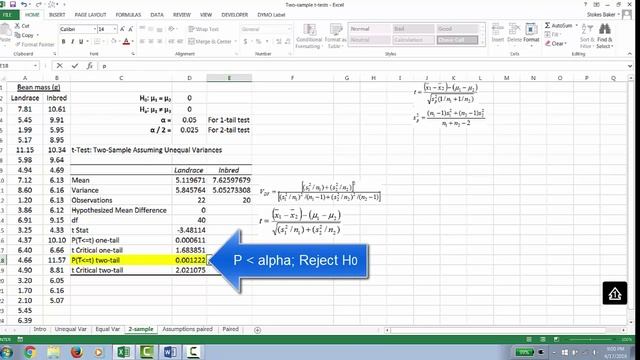
Task: Add a new sheet with the plus icon
Action: [257, 330]
